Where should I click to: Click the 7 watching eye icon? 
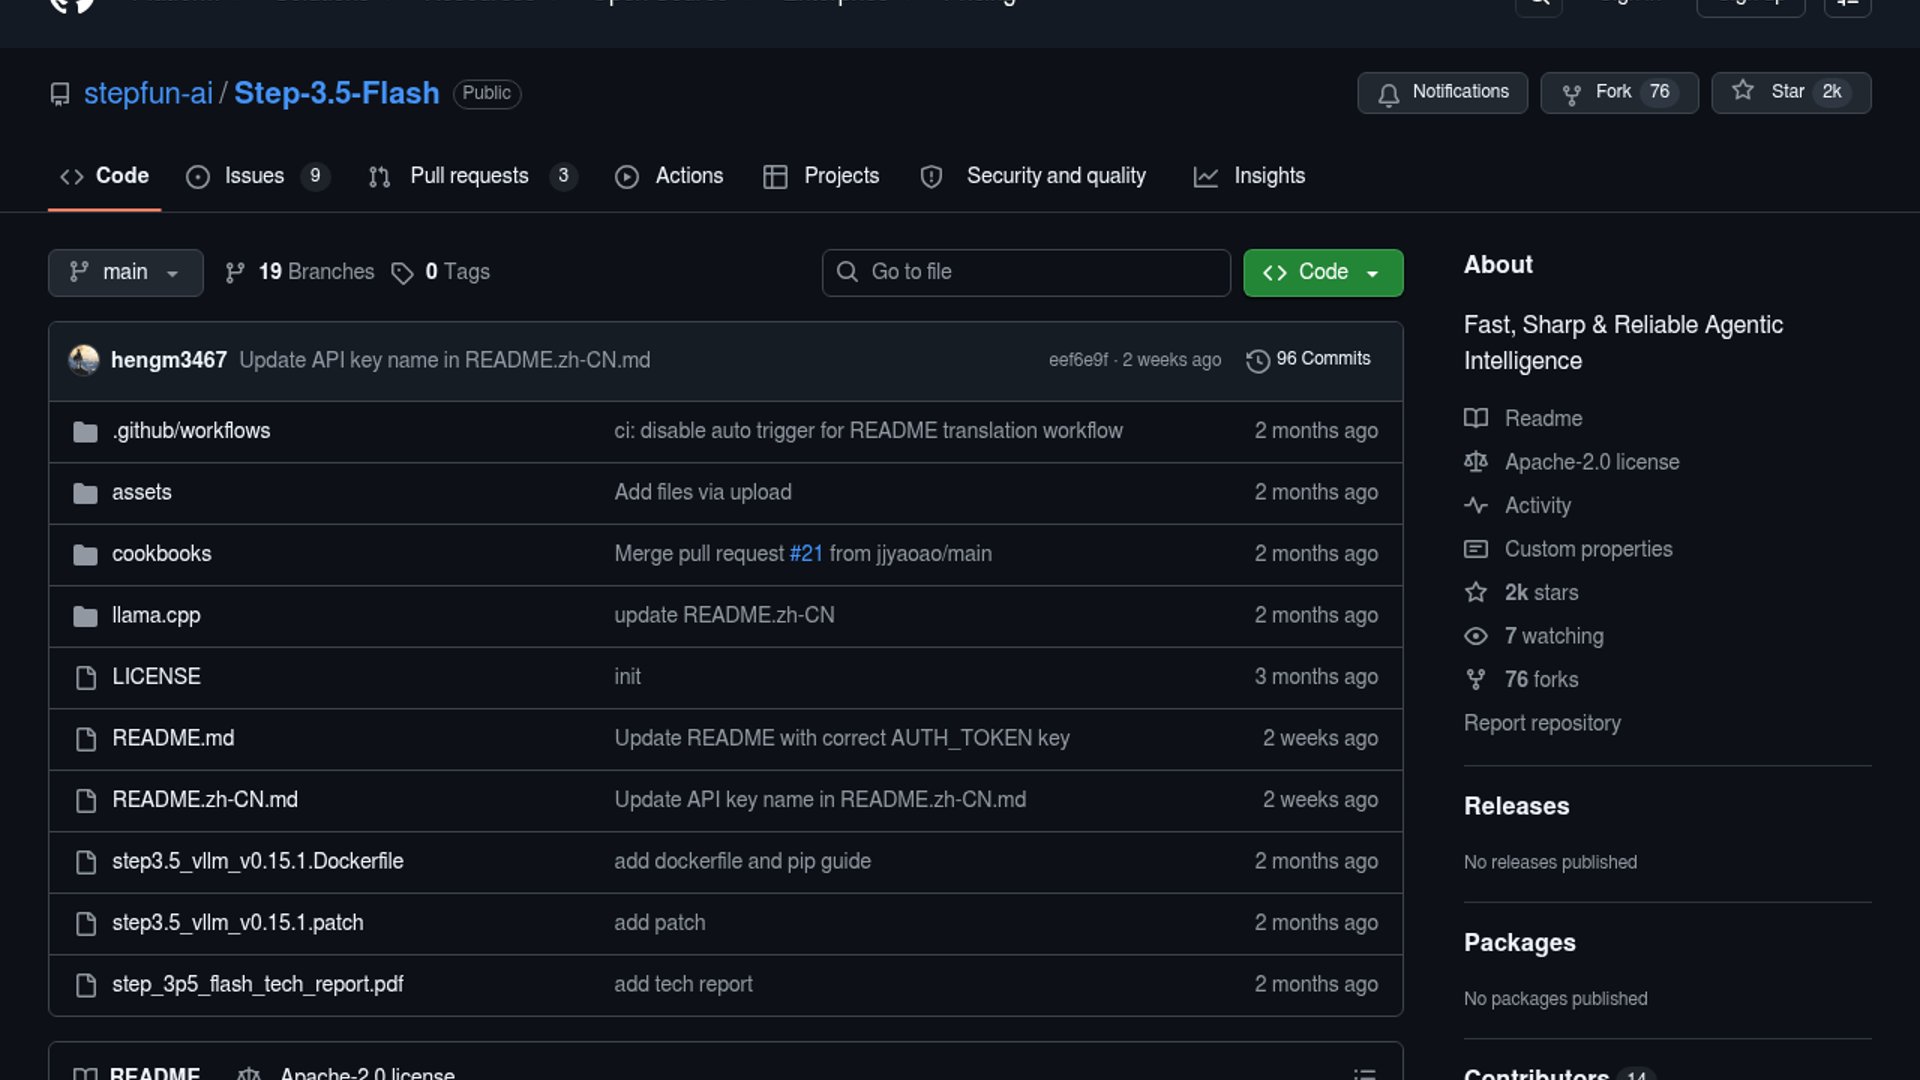coord(1476,636)
